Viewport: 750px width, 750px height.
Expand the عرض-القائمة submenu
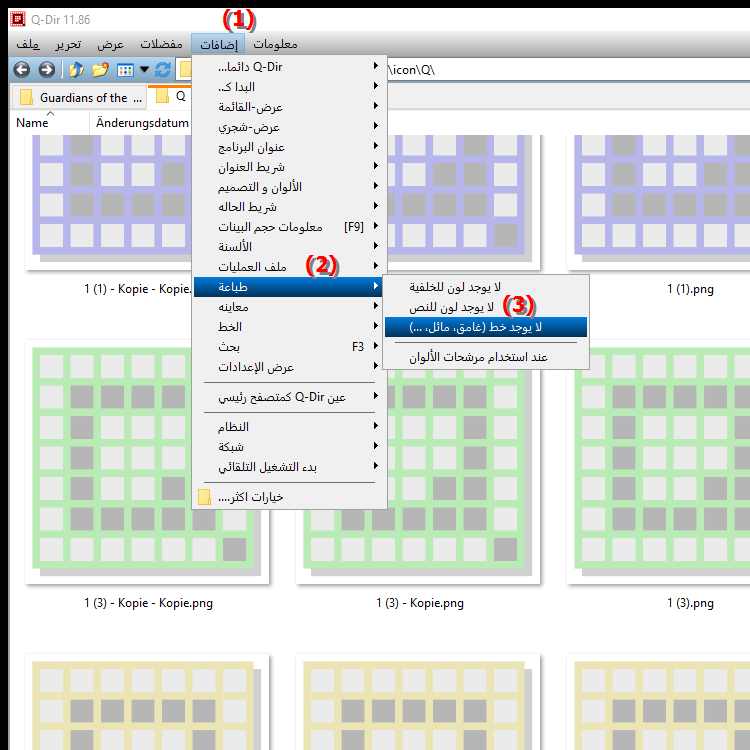[x=287, y=107]
